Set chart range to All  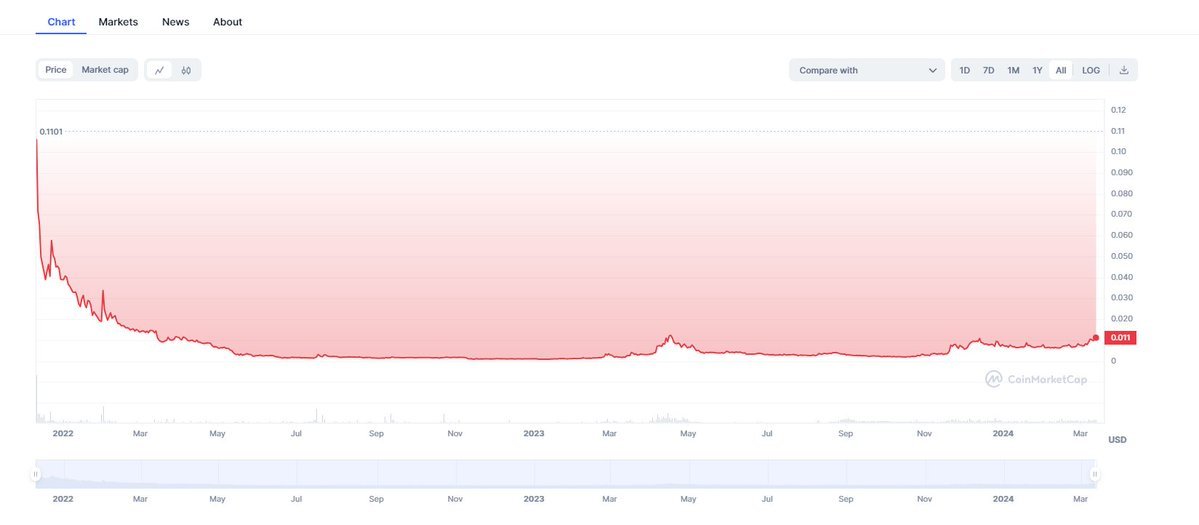tap(1061, 70)
